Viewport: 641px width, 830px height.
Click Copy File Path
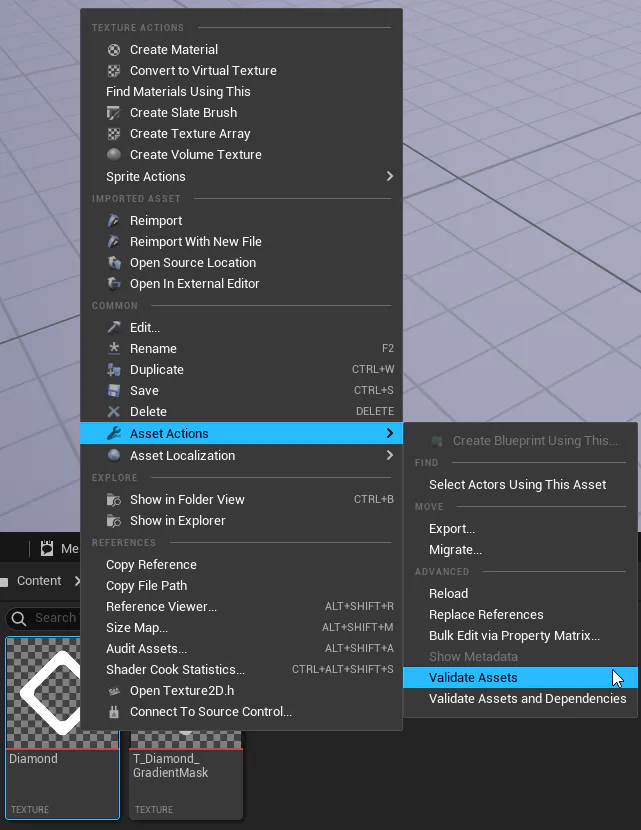point(146,586)
